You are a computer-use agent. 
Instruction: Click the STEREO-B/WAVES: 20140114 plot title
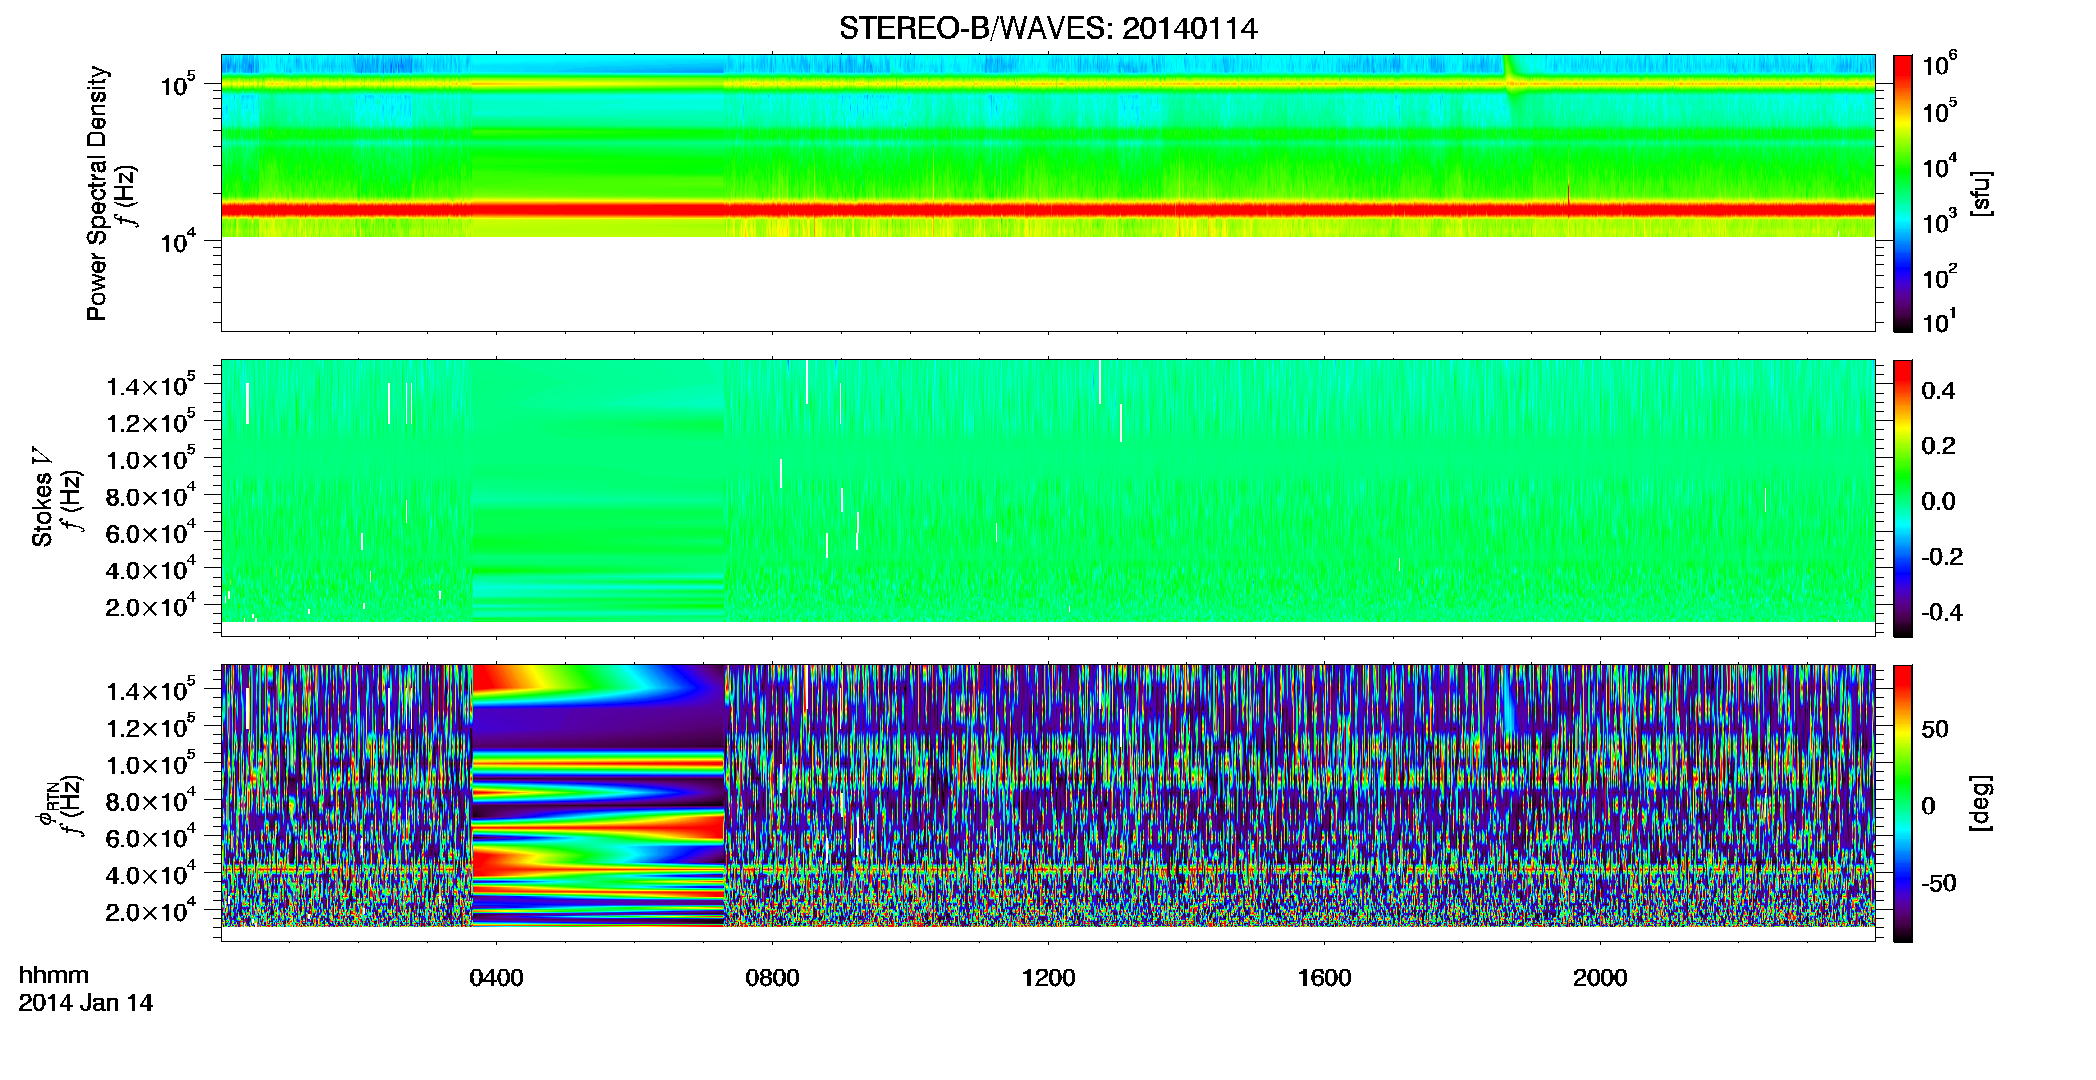[x=1047, y=28]
